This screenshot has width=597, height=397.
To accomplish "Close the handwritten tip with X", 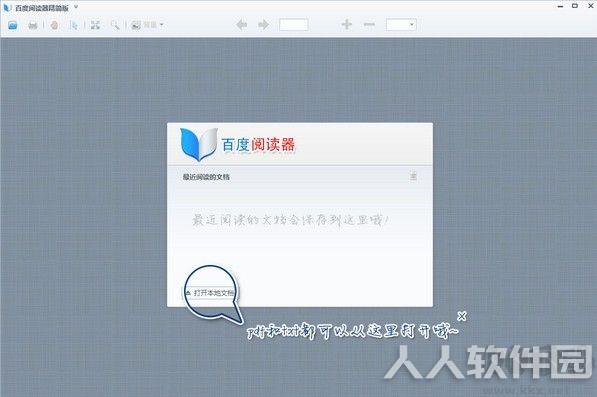I will (x=462, y=316).
